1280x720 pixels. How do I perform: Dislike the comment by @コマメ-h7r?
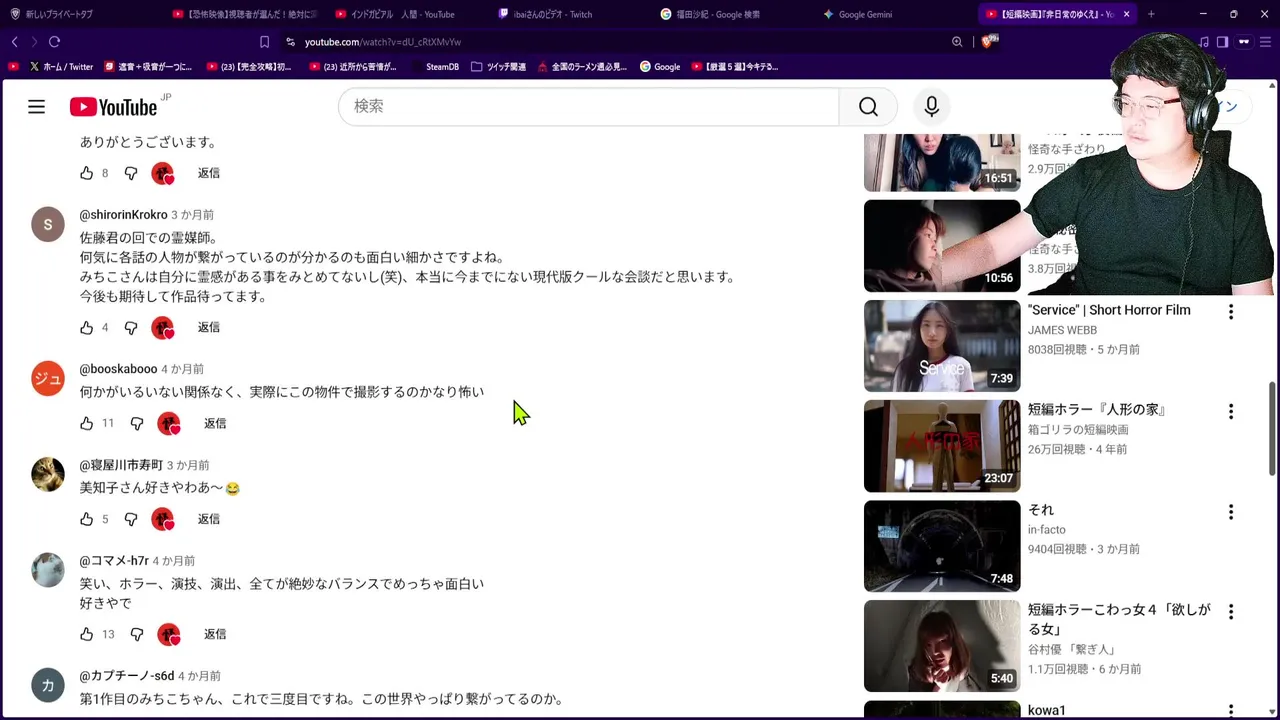pos(137,634)
